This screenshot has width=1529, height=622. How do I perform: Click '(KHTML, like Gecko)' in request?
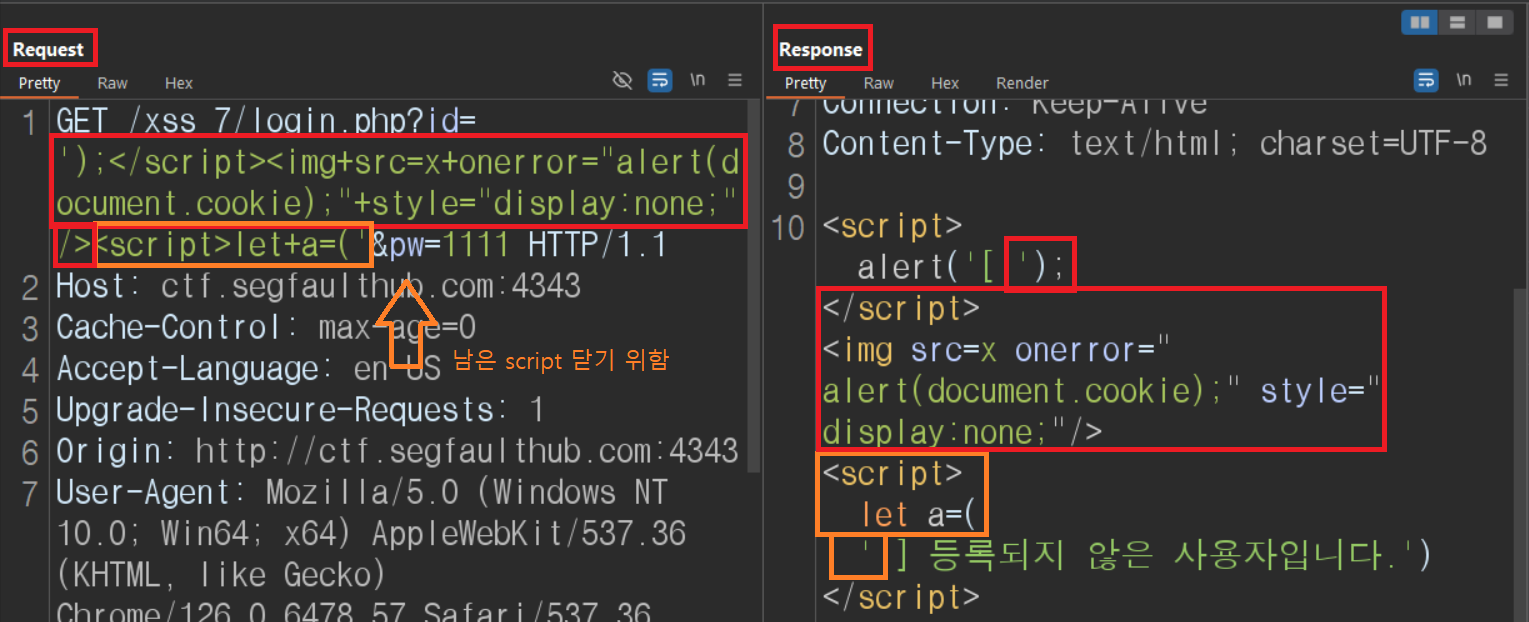pos(222,574)
